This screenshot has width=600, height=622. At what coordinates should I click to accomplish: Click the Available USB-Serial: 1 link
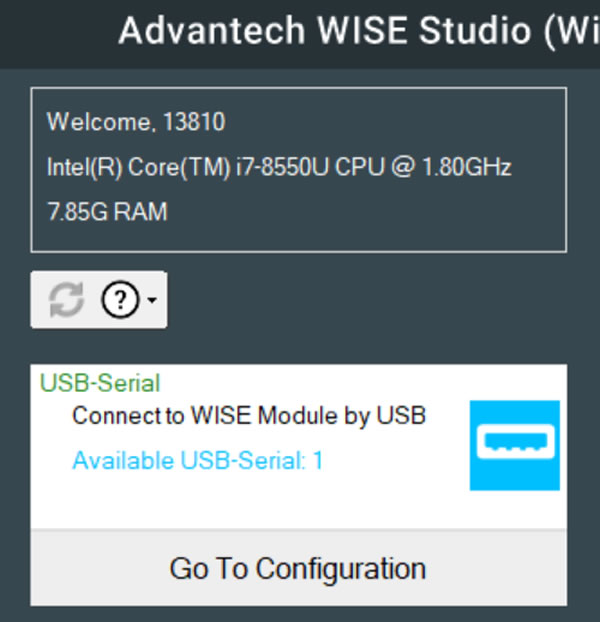click(197, 461)
